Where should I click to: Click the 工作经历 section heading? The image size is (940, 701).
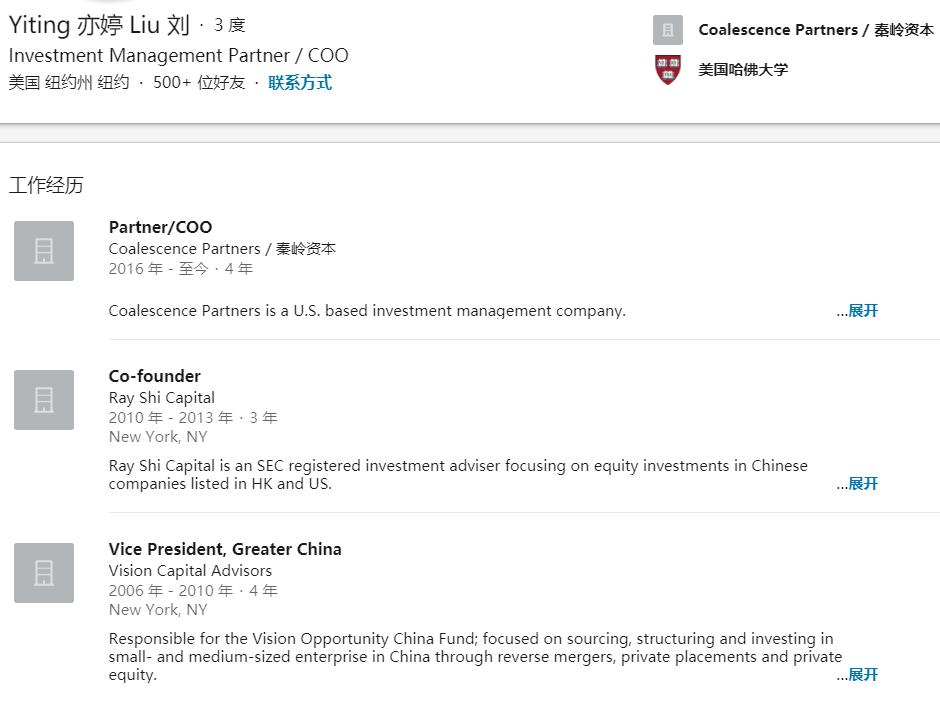(x=46, y=185)
